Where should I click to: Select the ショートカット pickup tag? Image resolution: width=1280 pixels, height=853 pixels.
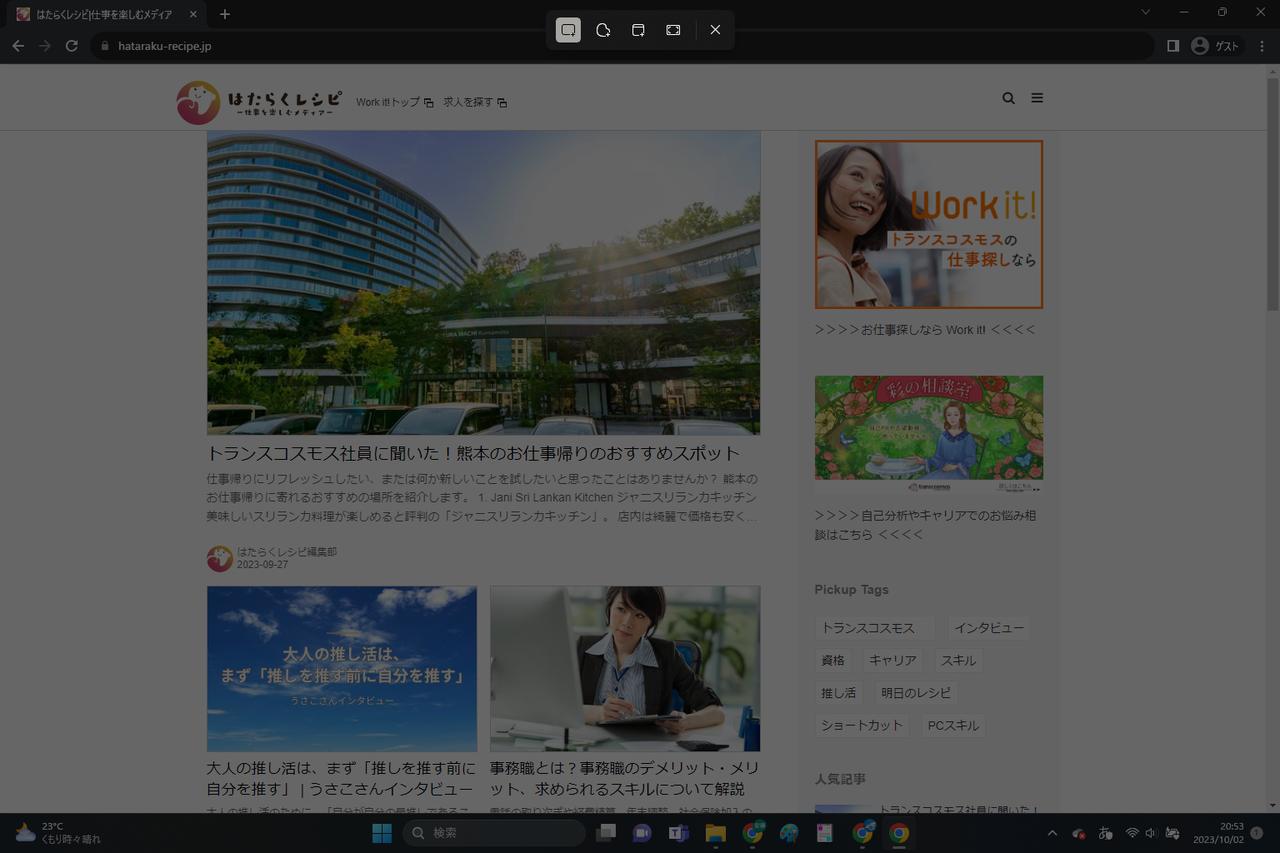click(x=862, y=725)
